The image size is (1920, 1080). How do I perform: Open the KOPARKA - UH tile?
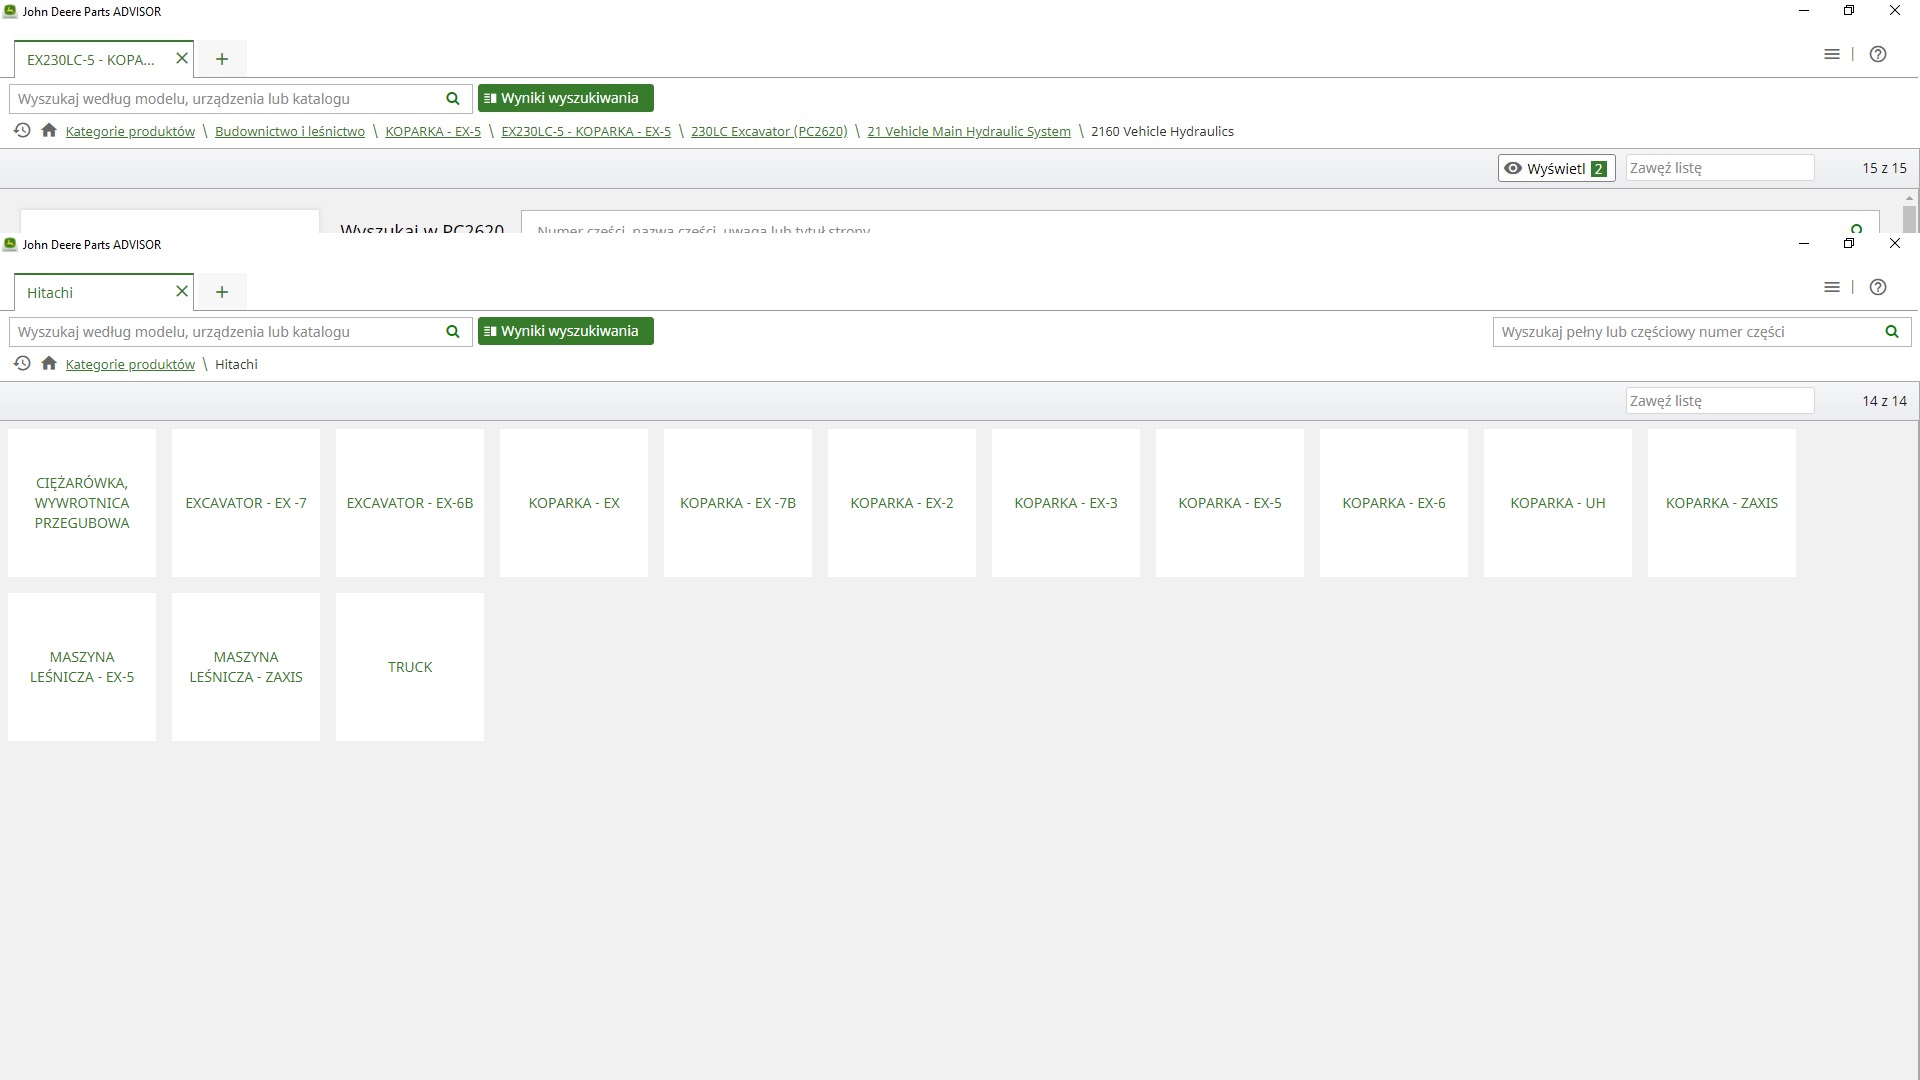(1558, 503)
